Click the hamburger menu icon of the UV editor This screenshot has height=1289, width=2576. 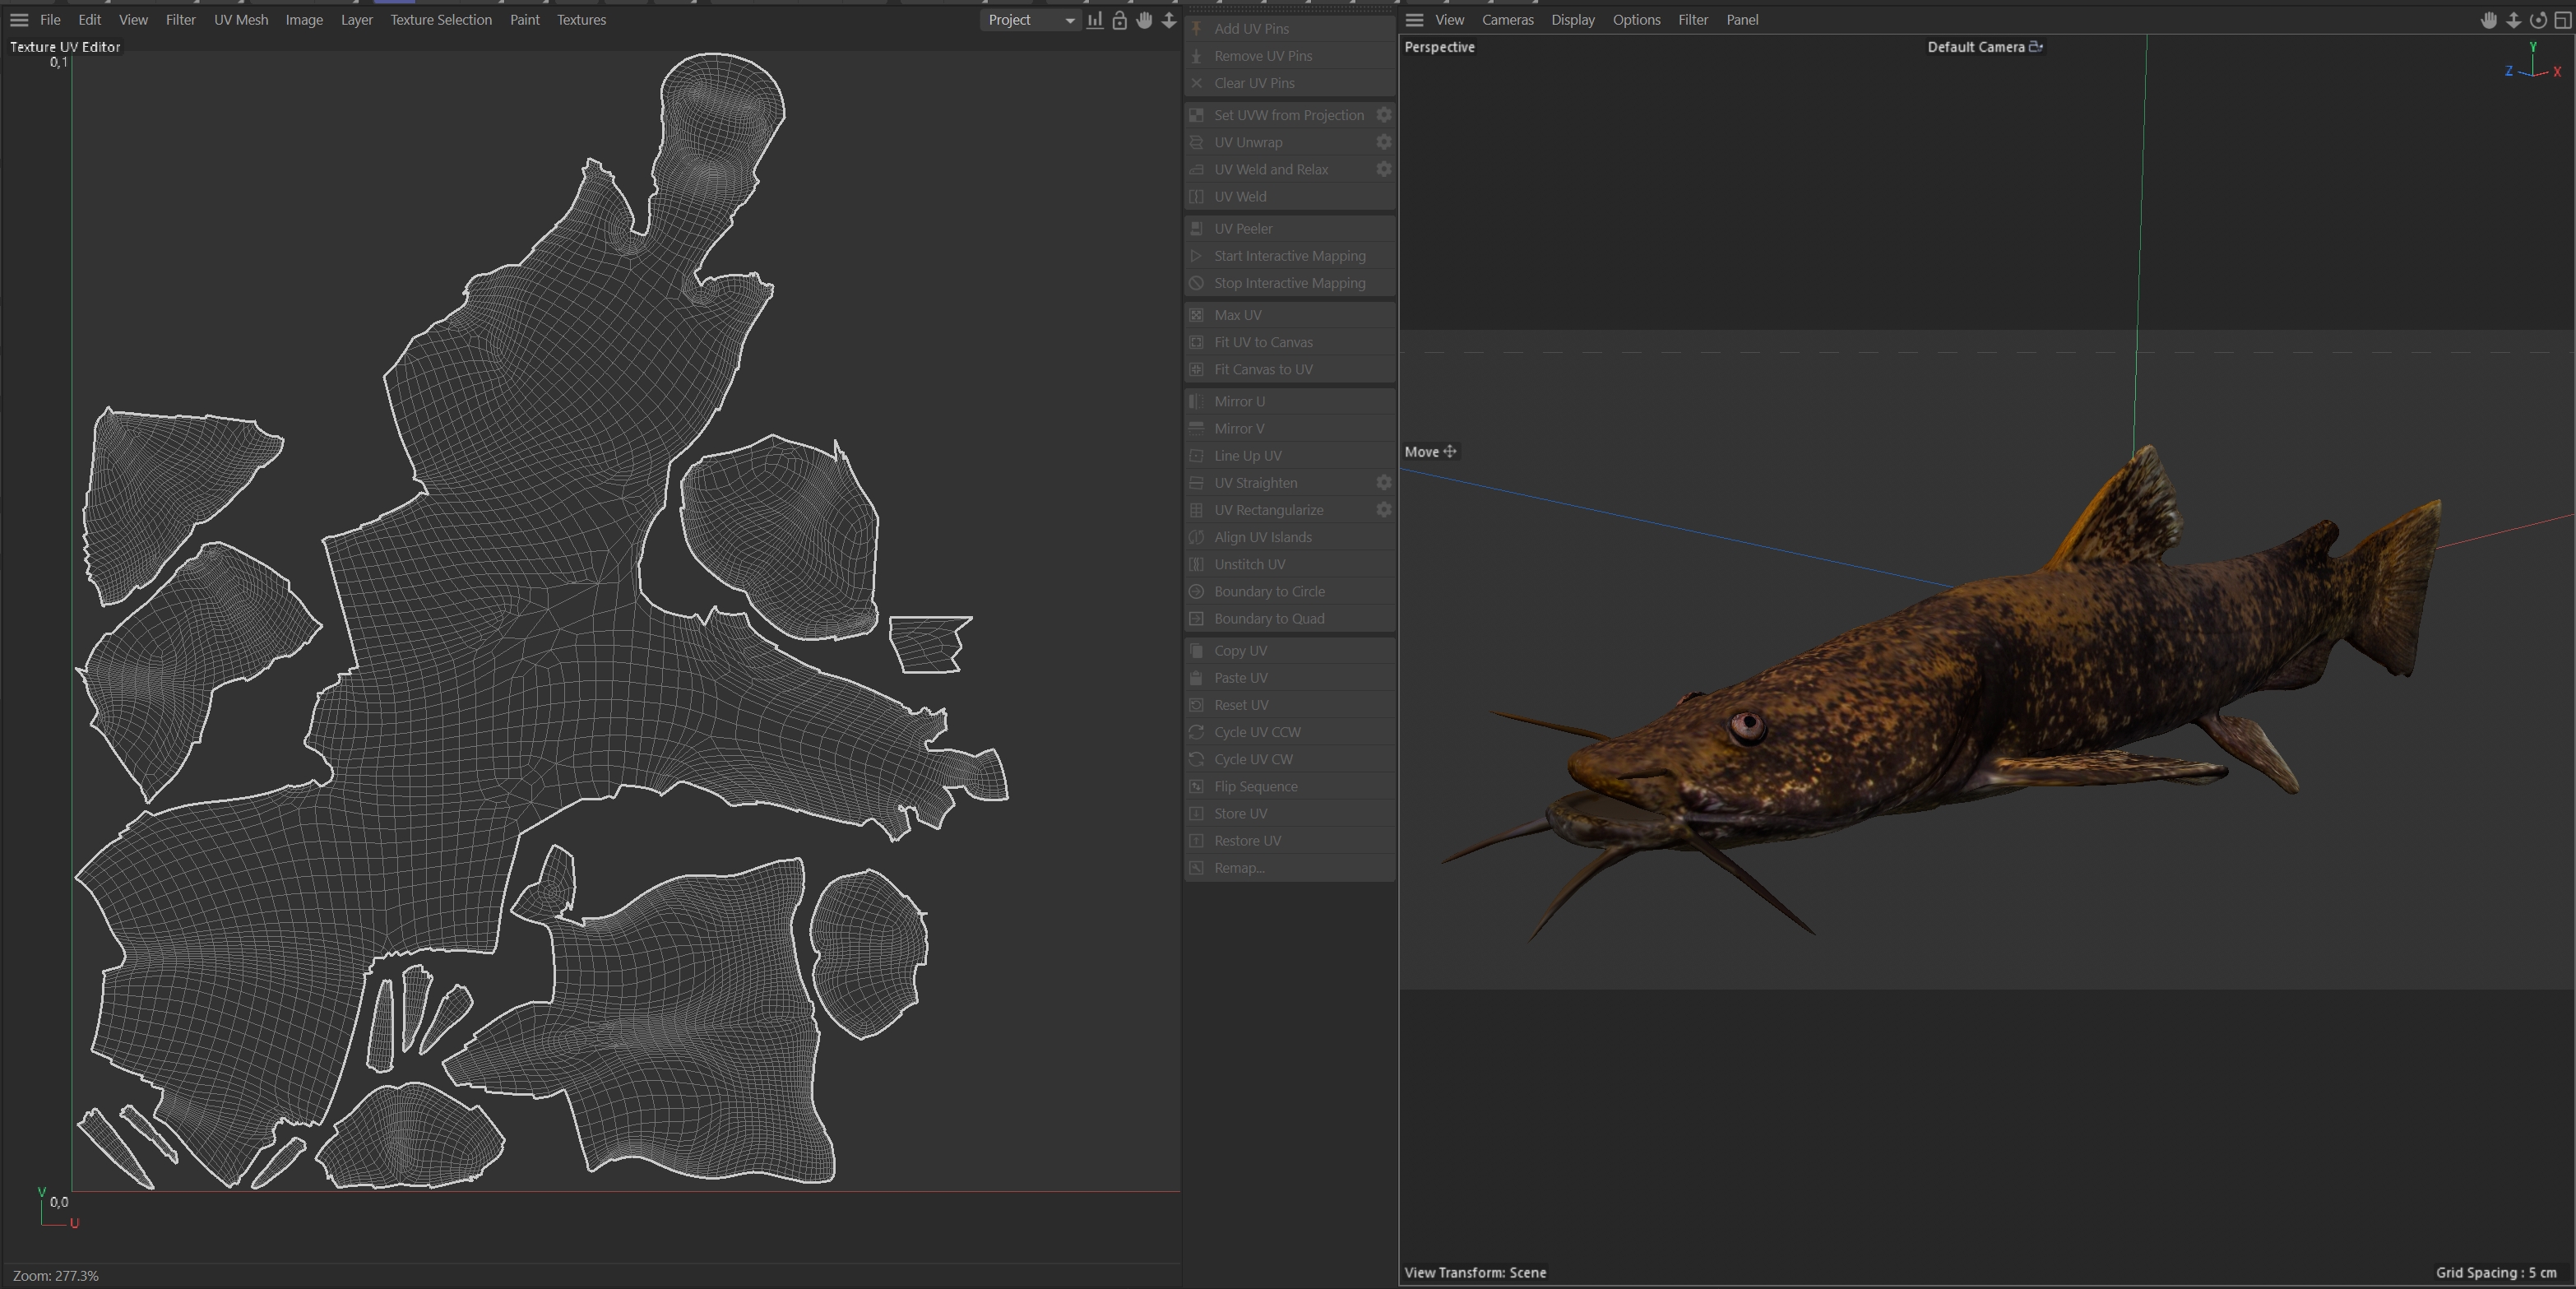click(x=19, y=20)
